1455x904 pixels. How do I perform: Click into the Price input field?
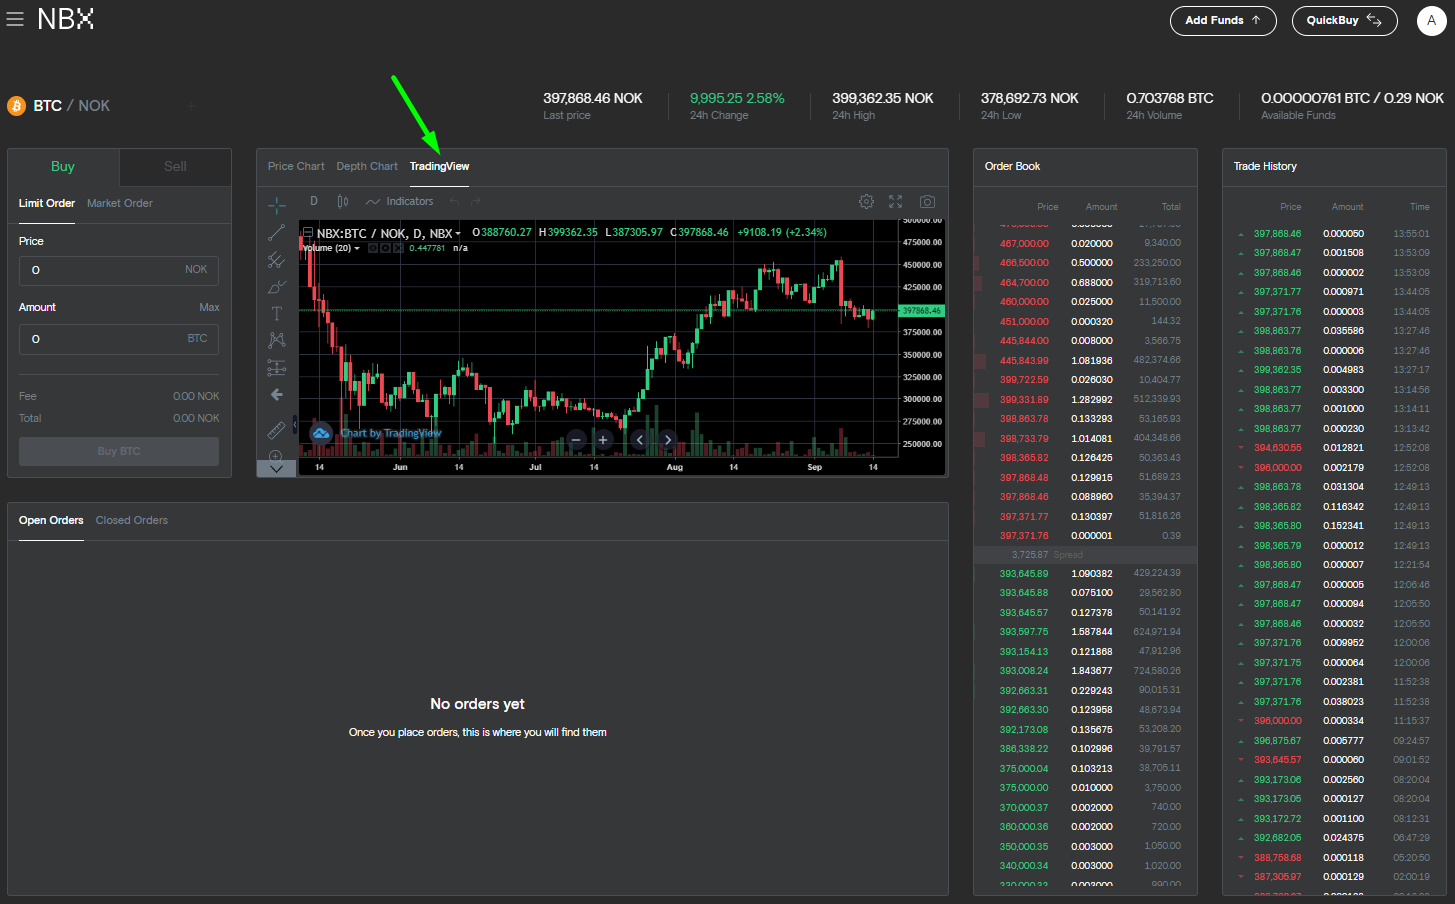pos(105,270)
